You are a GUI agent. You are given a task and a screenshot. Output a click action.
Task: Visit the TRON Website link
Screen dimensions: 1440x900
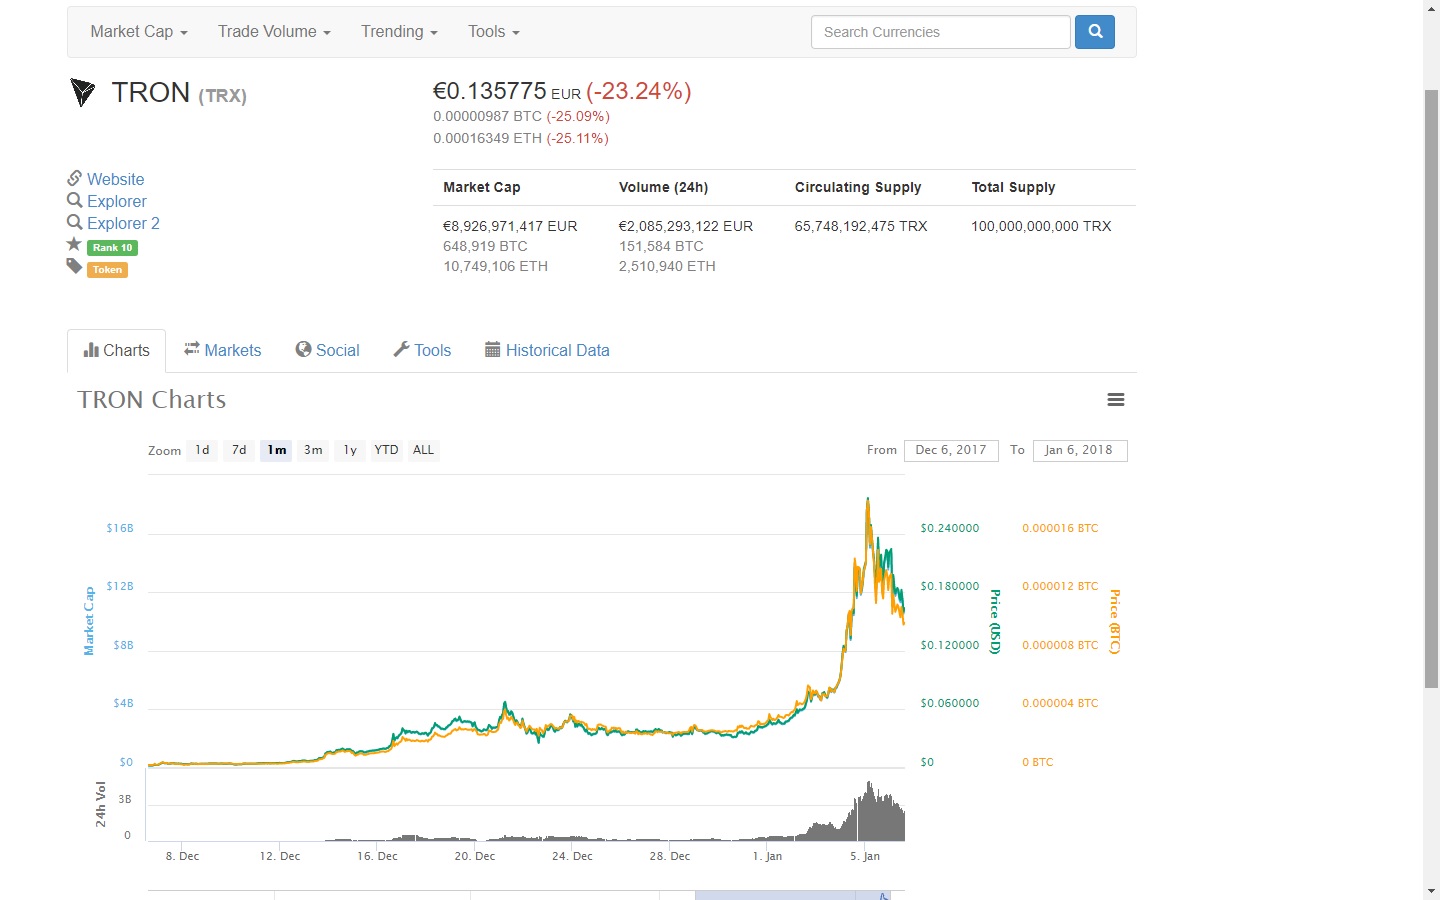pyautogui.click(x=115, y=179)
